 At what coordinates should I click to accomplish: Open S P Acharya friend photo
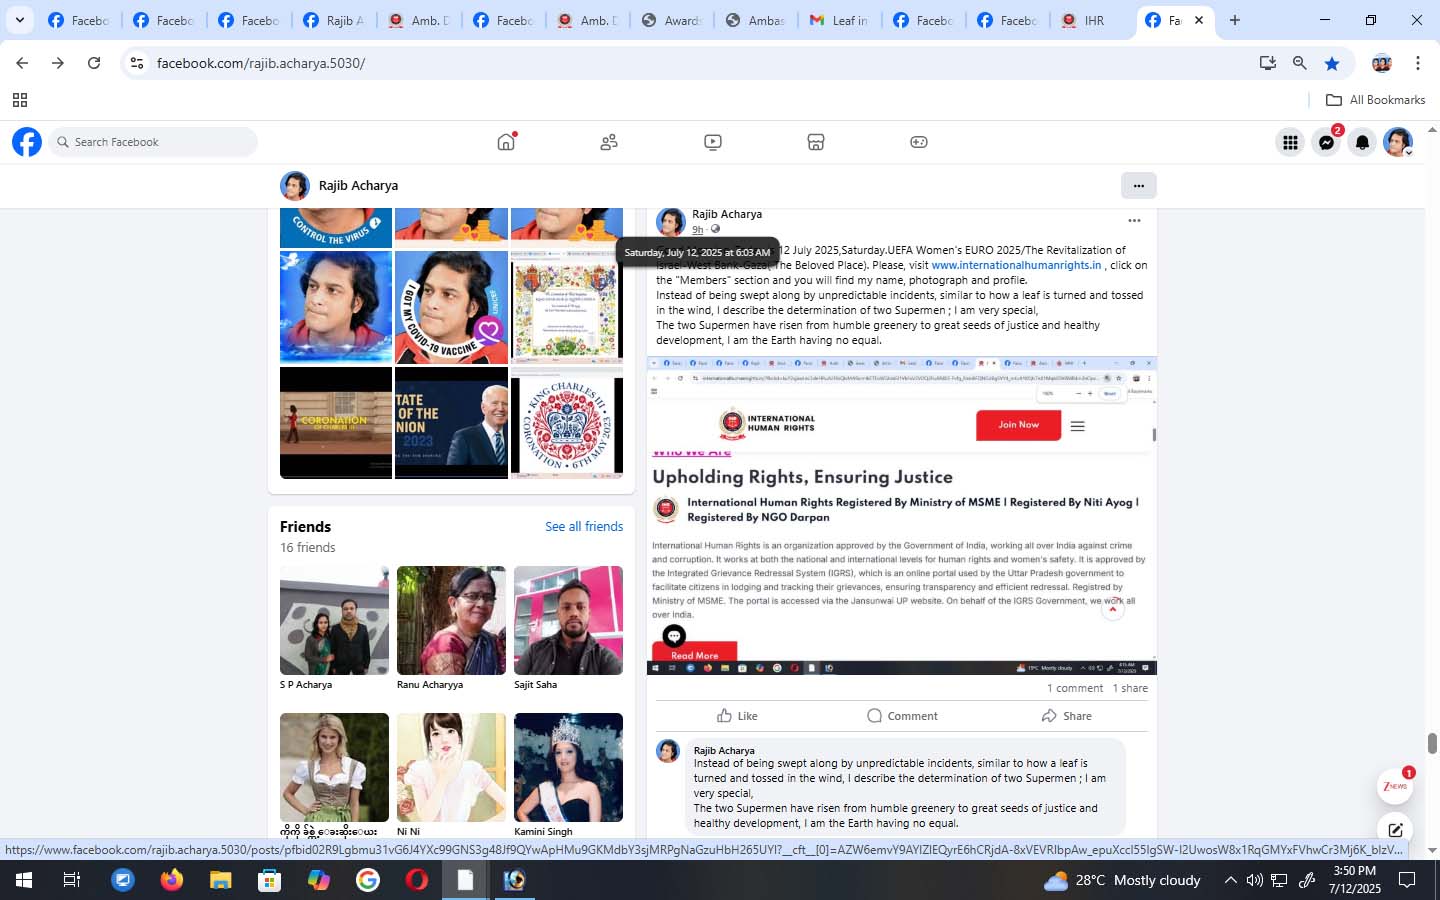pos(334,620)
